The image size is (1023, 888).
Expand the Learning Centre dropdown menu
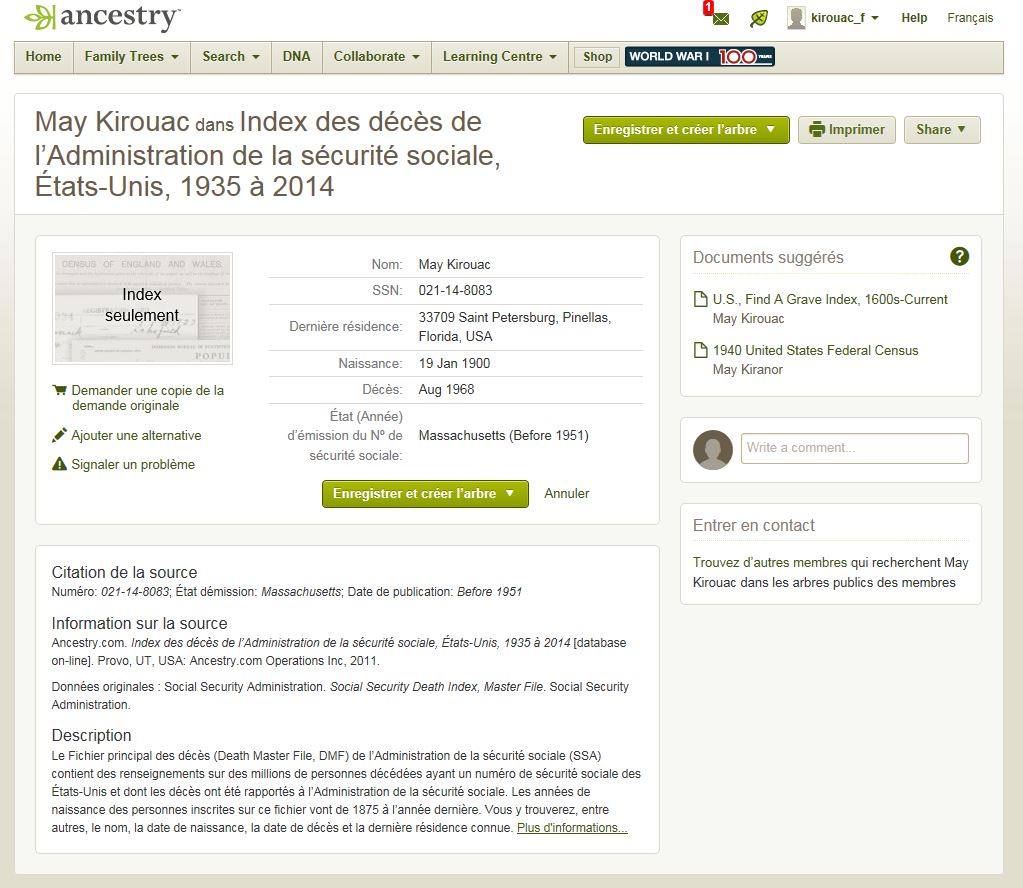[499, 57]
